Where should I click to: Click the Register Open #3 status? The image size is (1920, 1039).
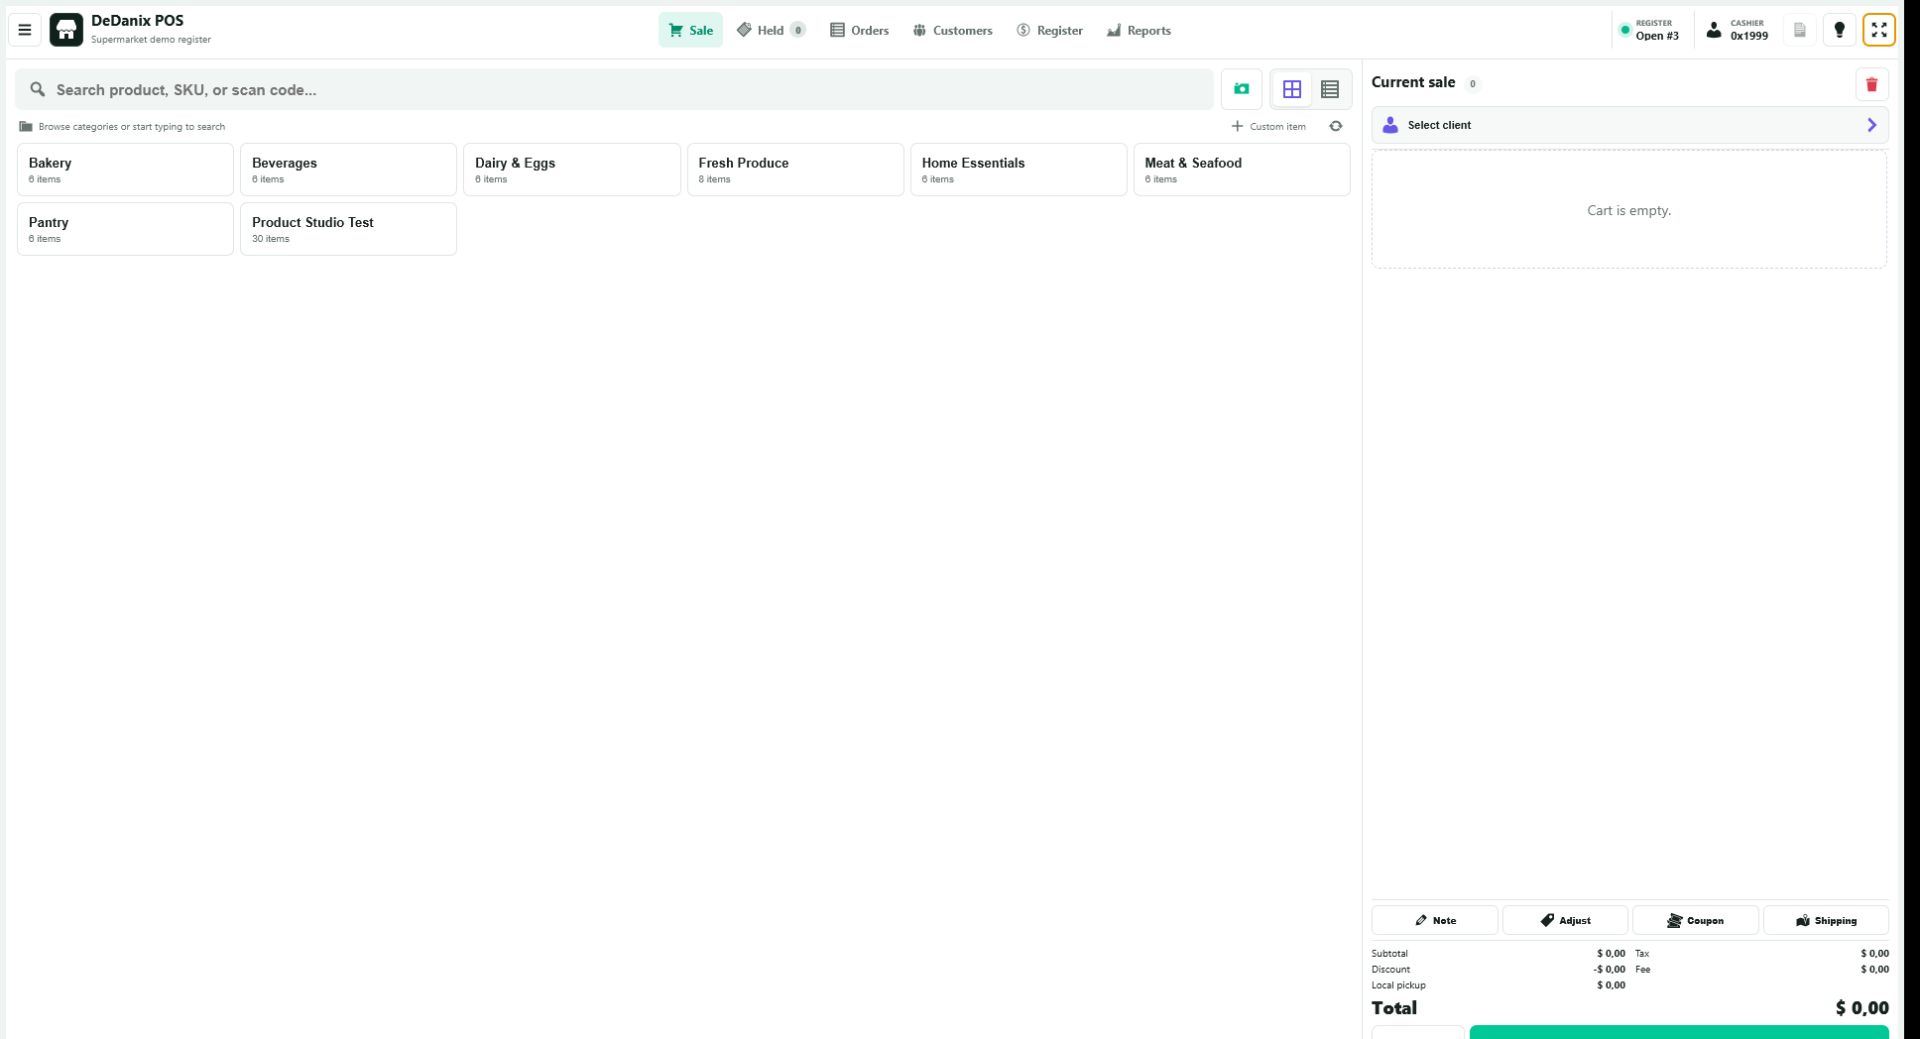tap(1649, 30)
